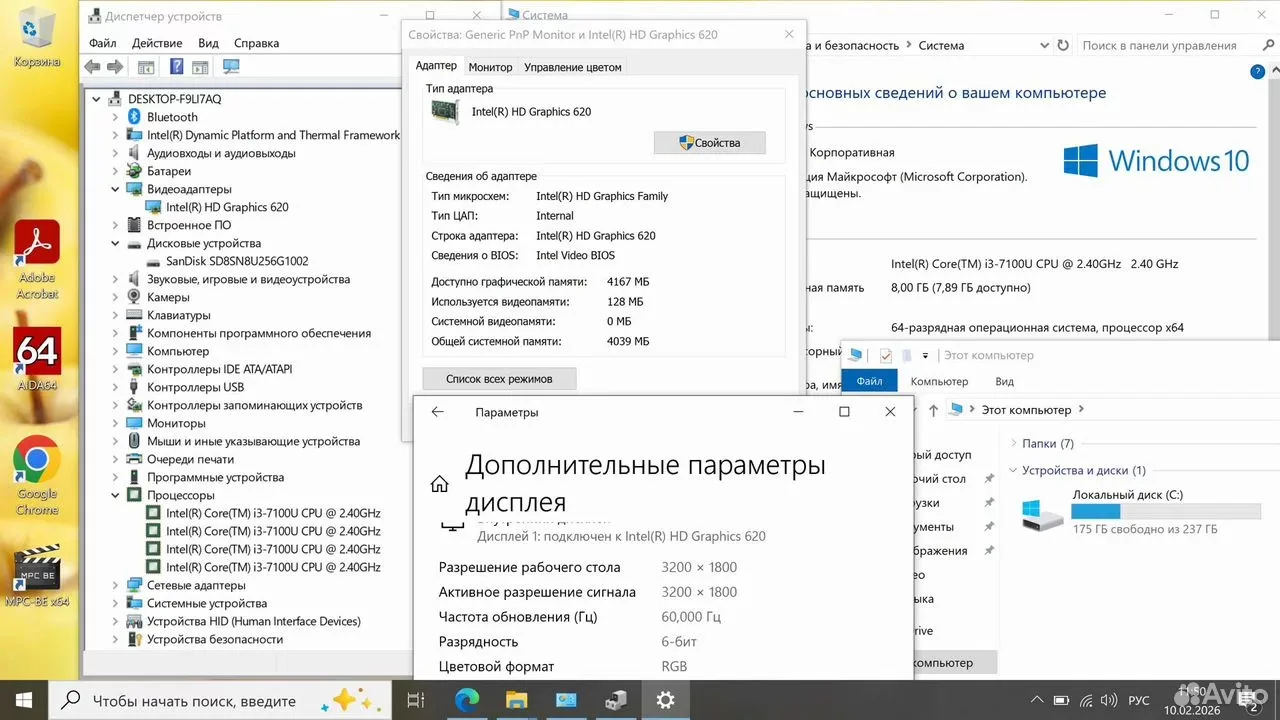Select Устройства безопасности in device tree

pos(215,639)
